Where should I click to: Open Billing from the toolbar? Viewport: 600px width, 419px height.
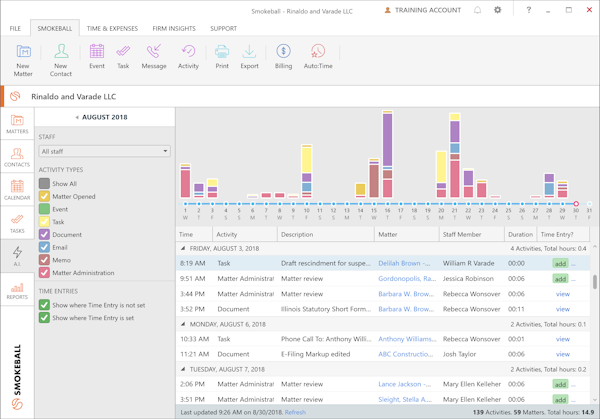click(283, 56)
